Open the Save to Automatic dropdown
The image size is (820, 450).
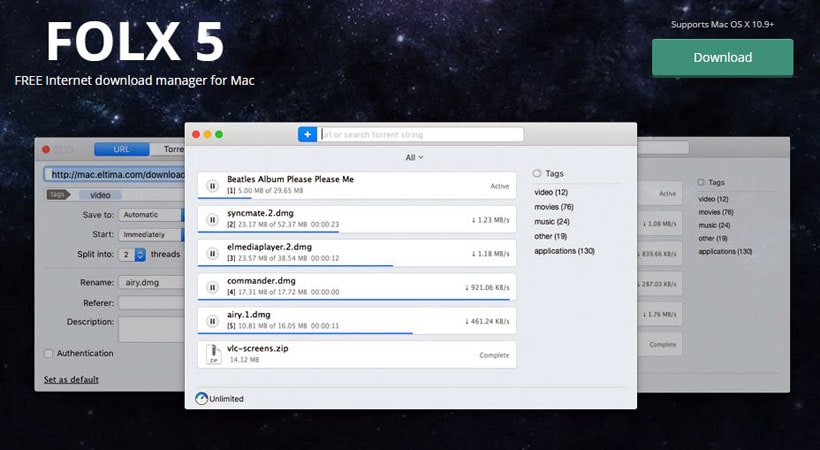[151, 215]
